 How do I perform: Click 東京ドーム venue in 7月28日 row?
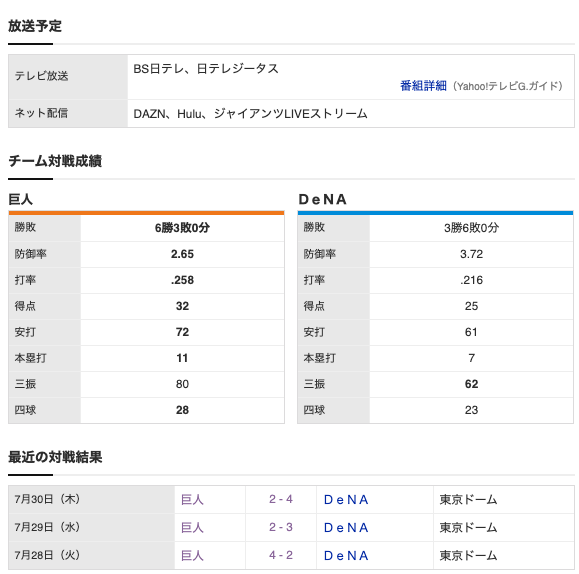(468, 555)
